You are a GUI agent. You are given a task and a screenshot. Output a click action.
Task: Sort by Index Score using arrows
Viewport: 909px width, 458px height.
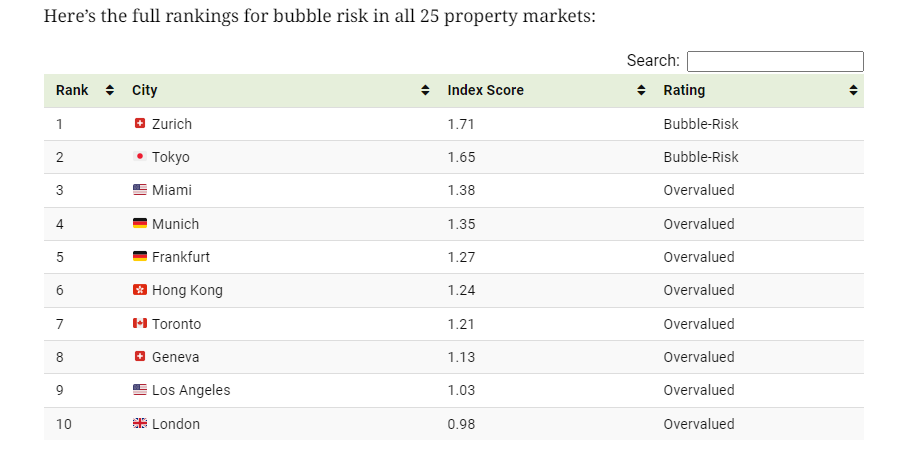(x=641, y=90)
